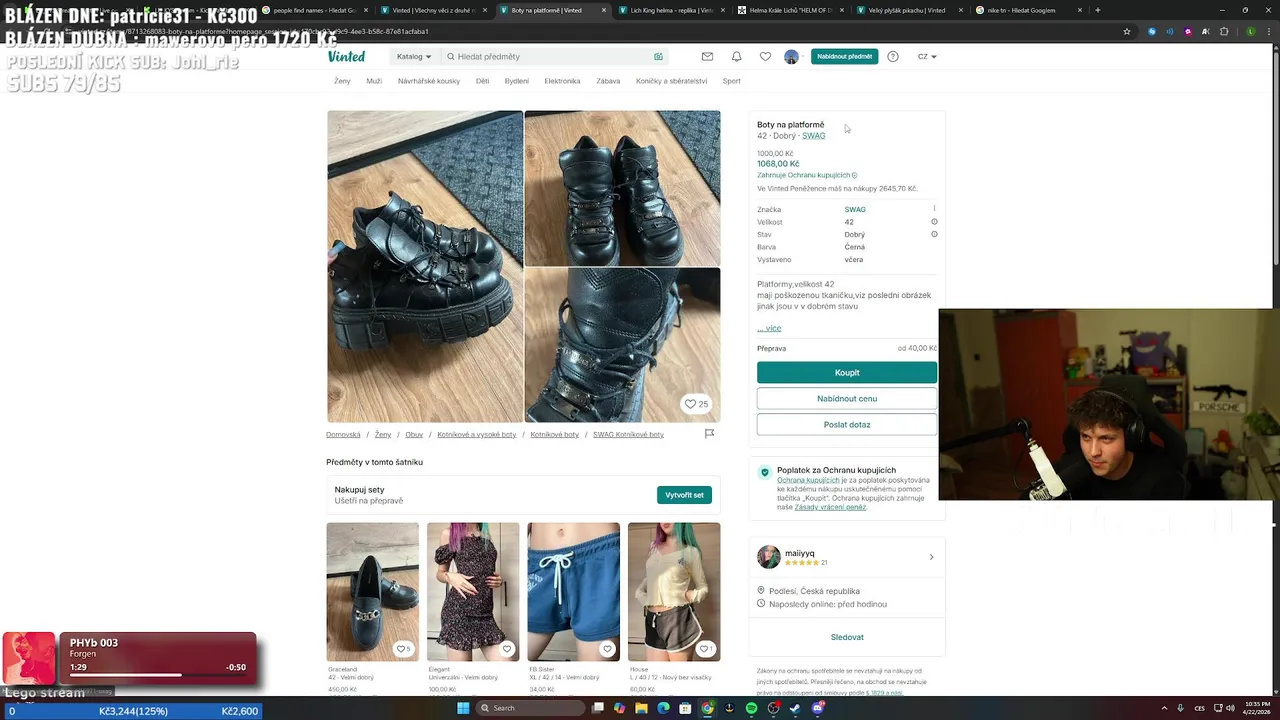Screen dimensions: 1280x720
Task: Click the Kotníkové a vysoké boty breadcrumb
Action: (476, 435)
